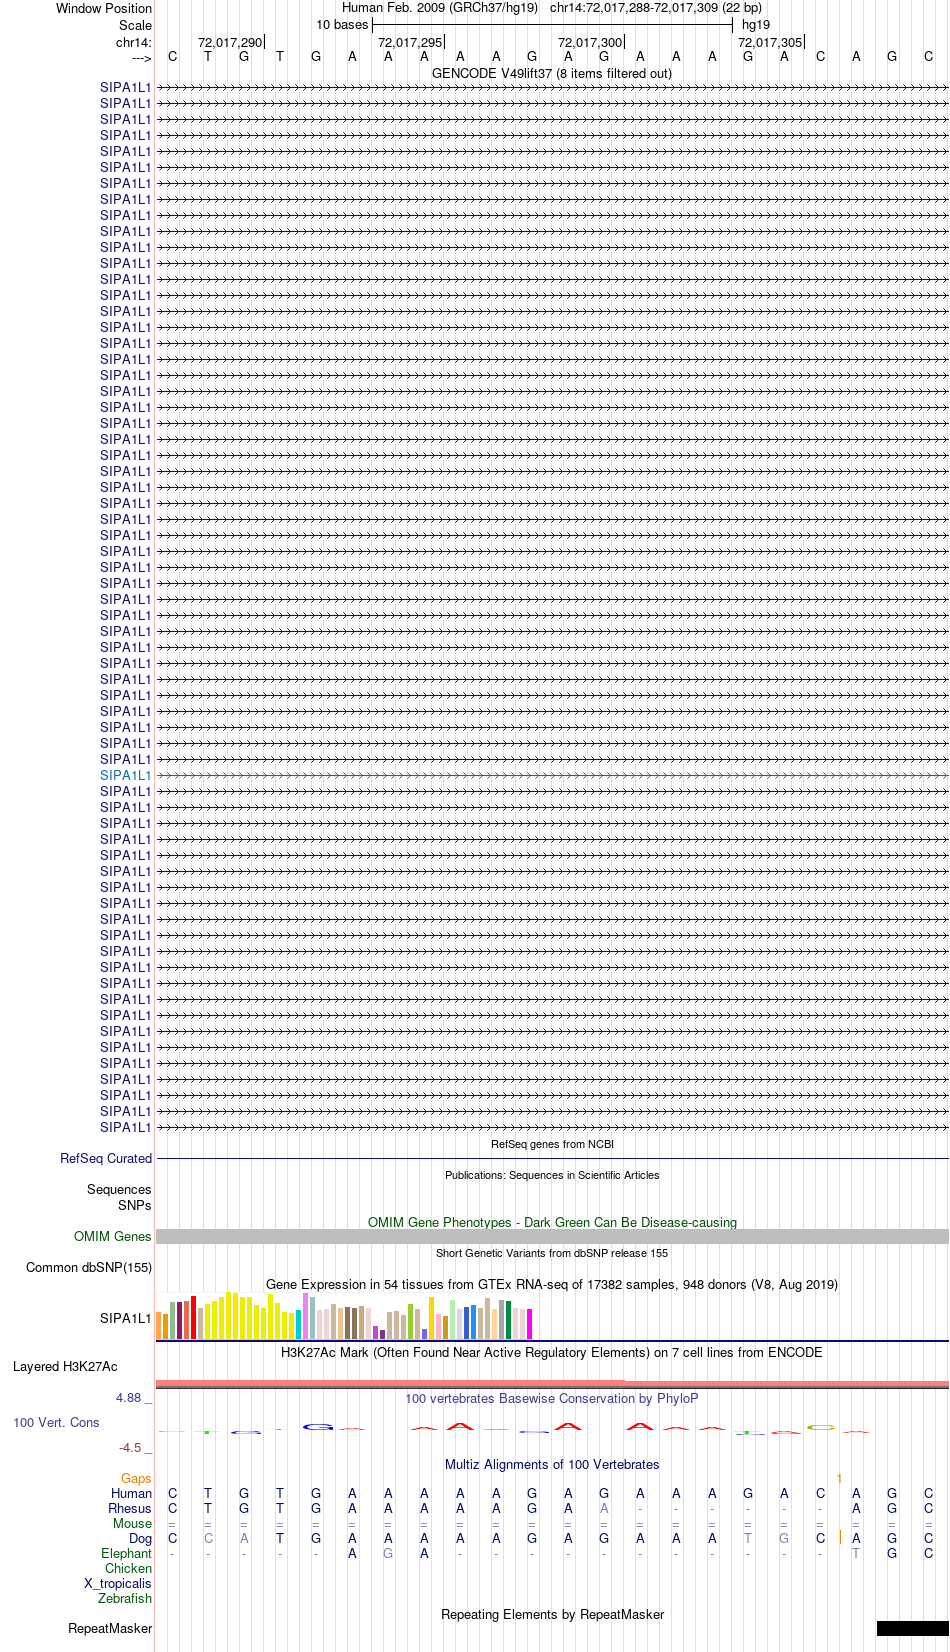Open Publications: Sequences in Scientific Articles title

[x=552, y=1175]
